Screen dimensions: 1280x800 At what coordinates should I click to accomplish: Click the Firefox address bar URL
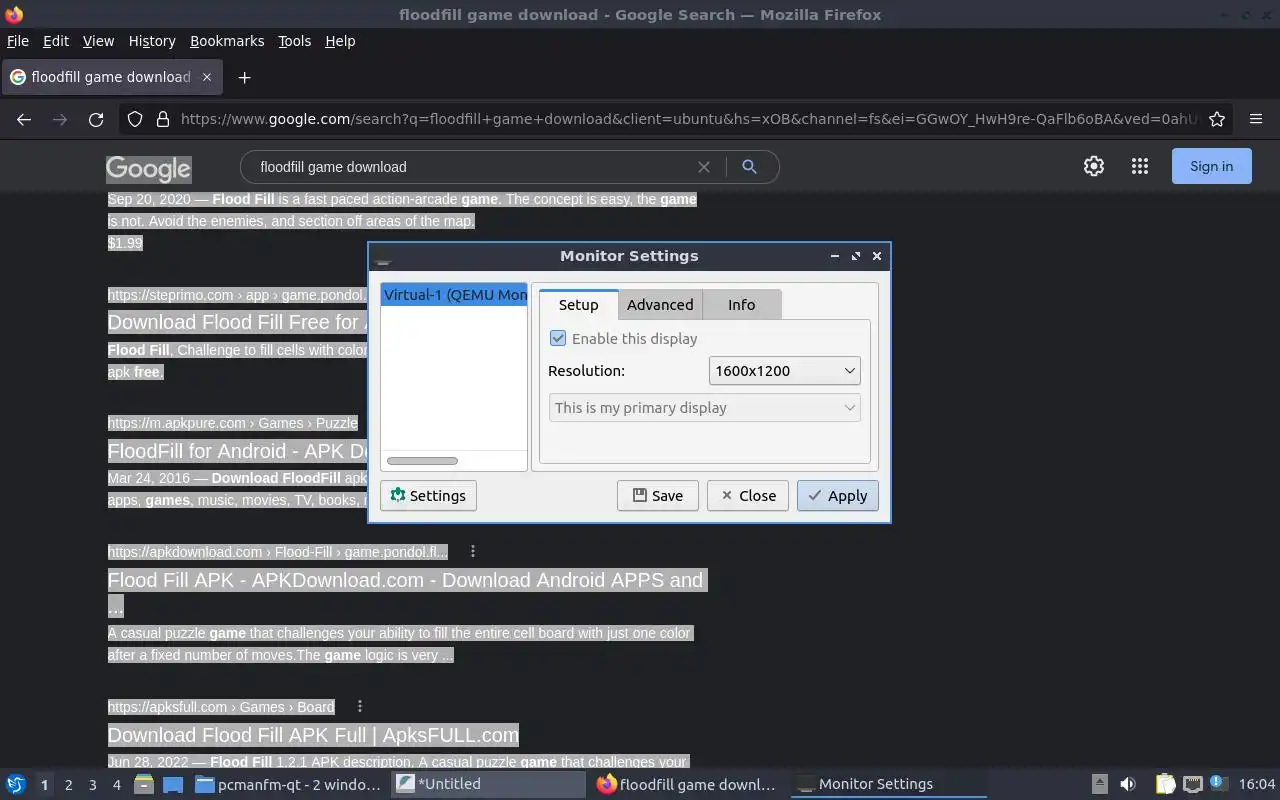tap(688, 119)
